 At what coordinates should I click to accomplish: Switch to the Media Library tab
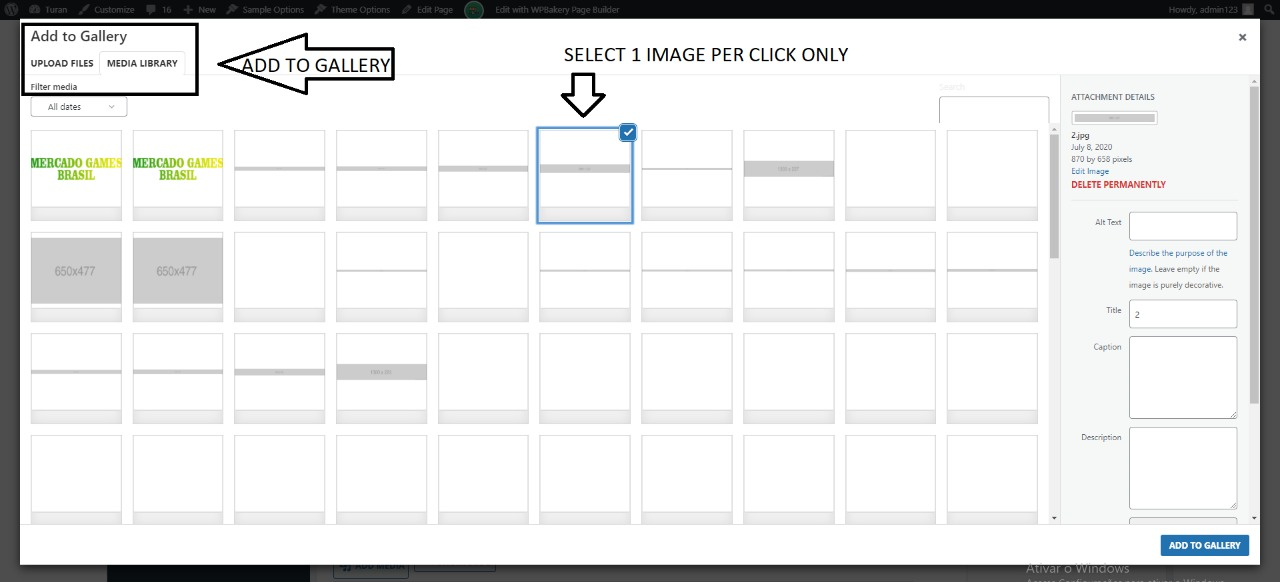click(142, 63)
